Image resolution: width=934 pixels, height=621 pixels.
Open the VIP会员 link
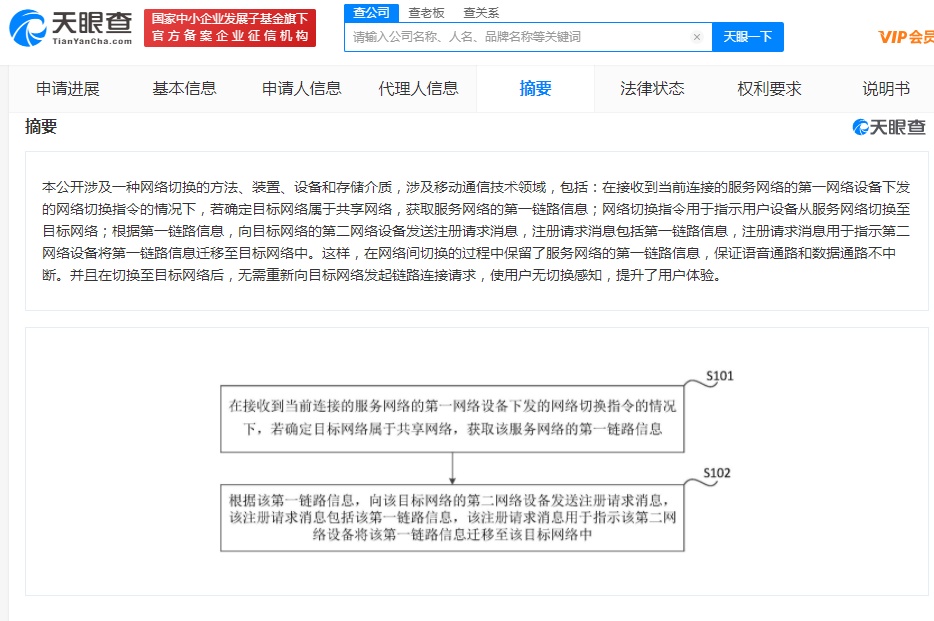(906, 37)
